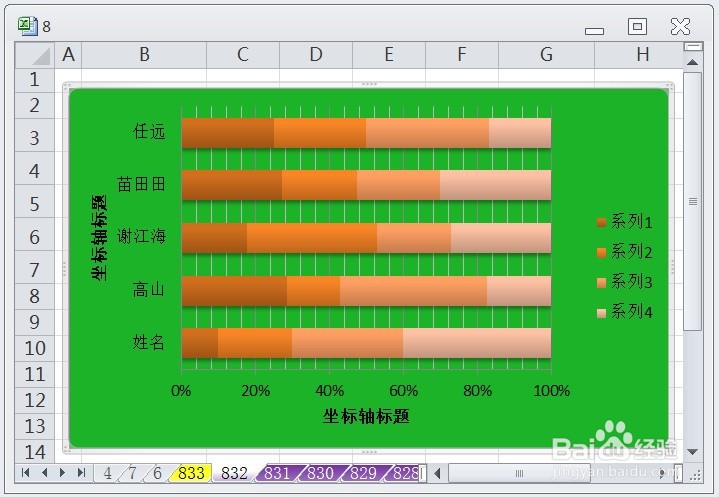The width and height of the screenshot is (719, 497).
Task: Select 系列2 bar segment for 谢江海
Action: [312, 238]
